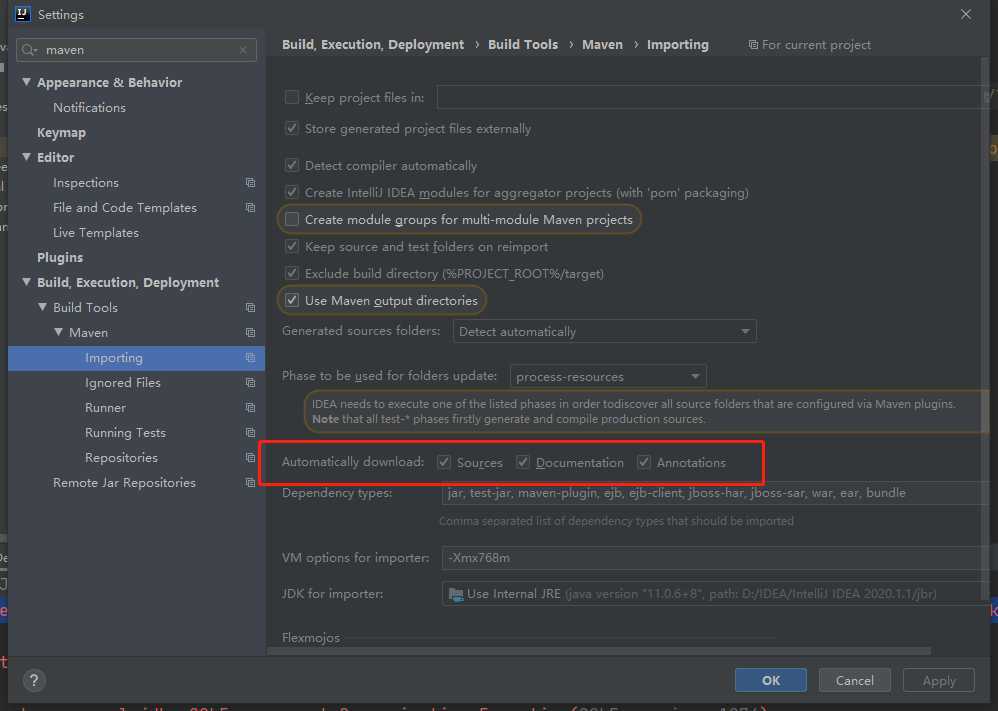Enable 'Keep project files in' checkbox
Image resolution: width=998 pixels, height=711 pixels.
[x=292, y=97]
